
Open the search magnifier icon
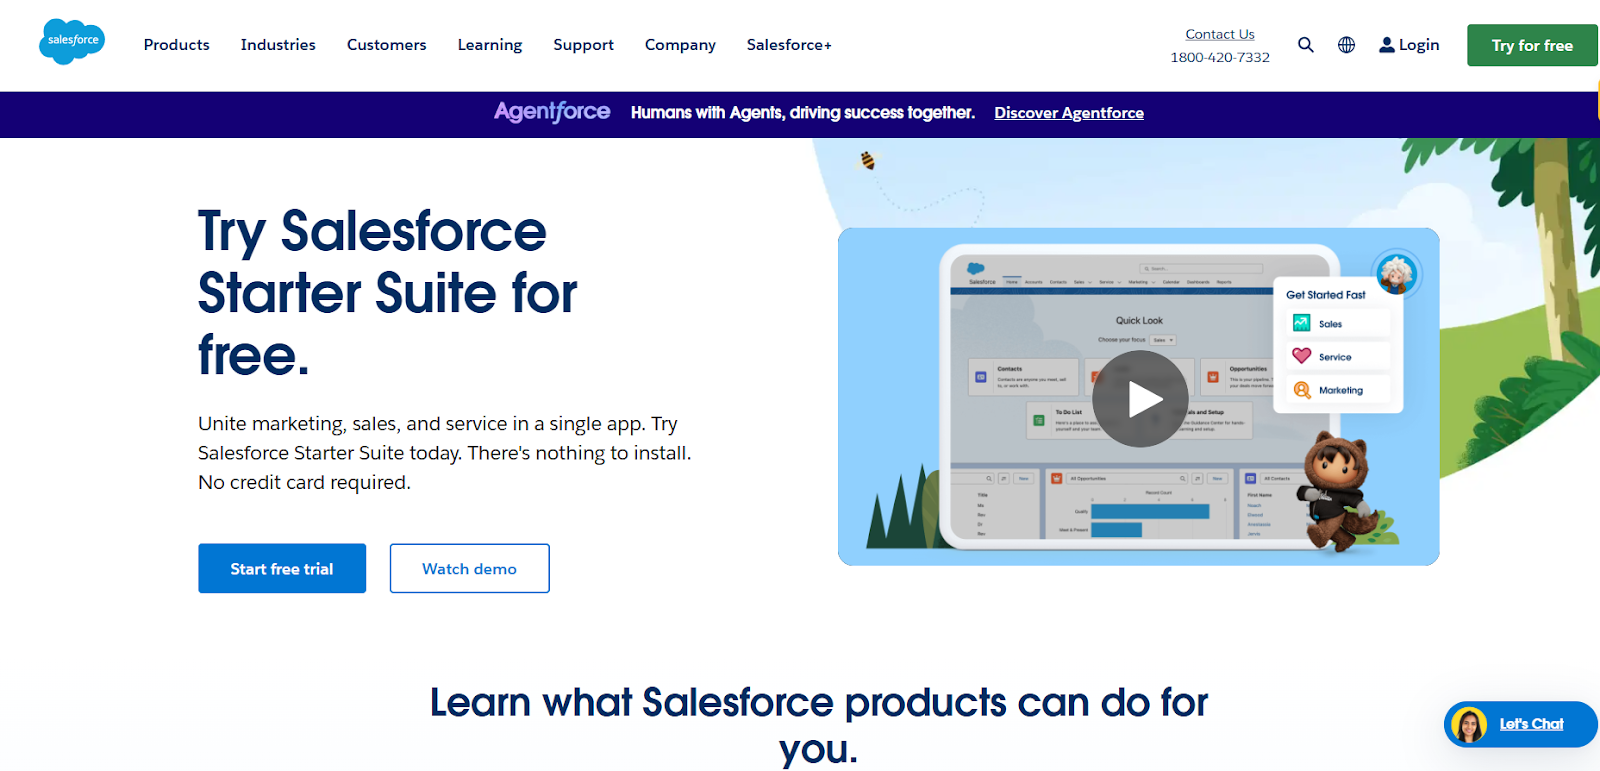click(1306, 45)
